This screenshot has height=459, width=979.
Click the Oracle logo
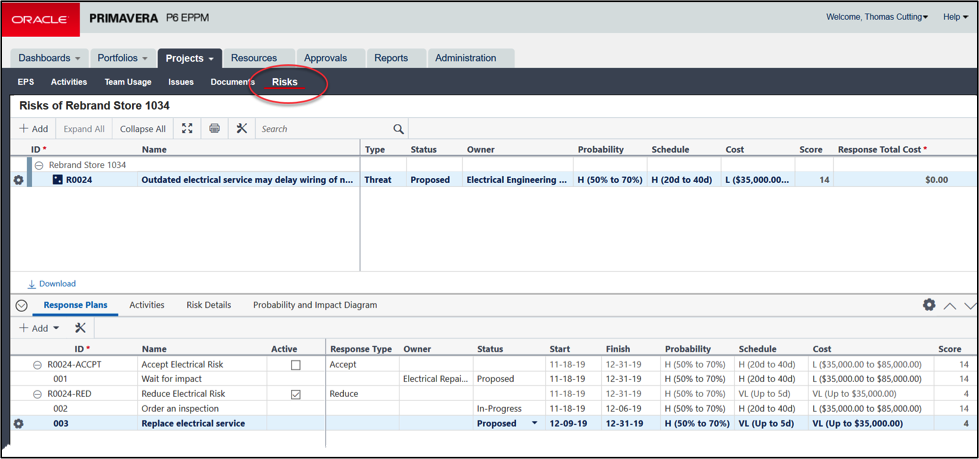tap(41, 19)
